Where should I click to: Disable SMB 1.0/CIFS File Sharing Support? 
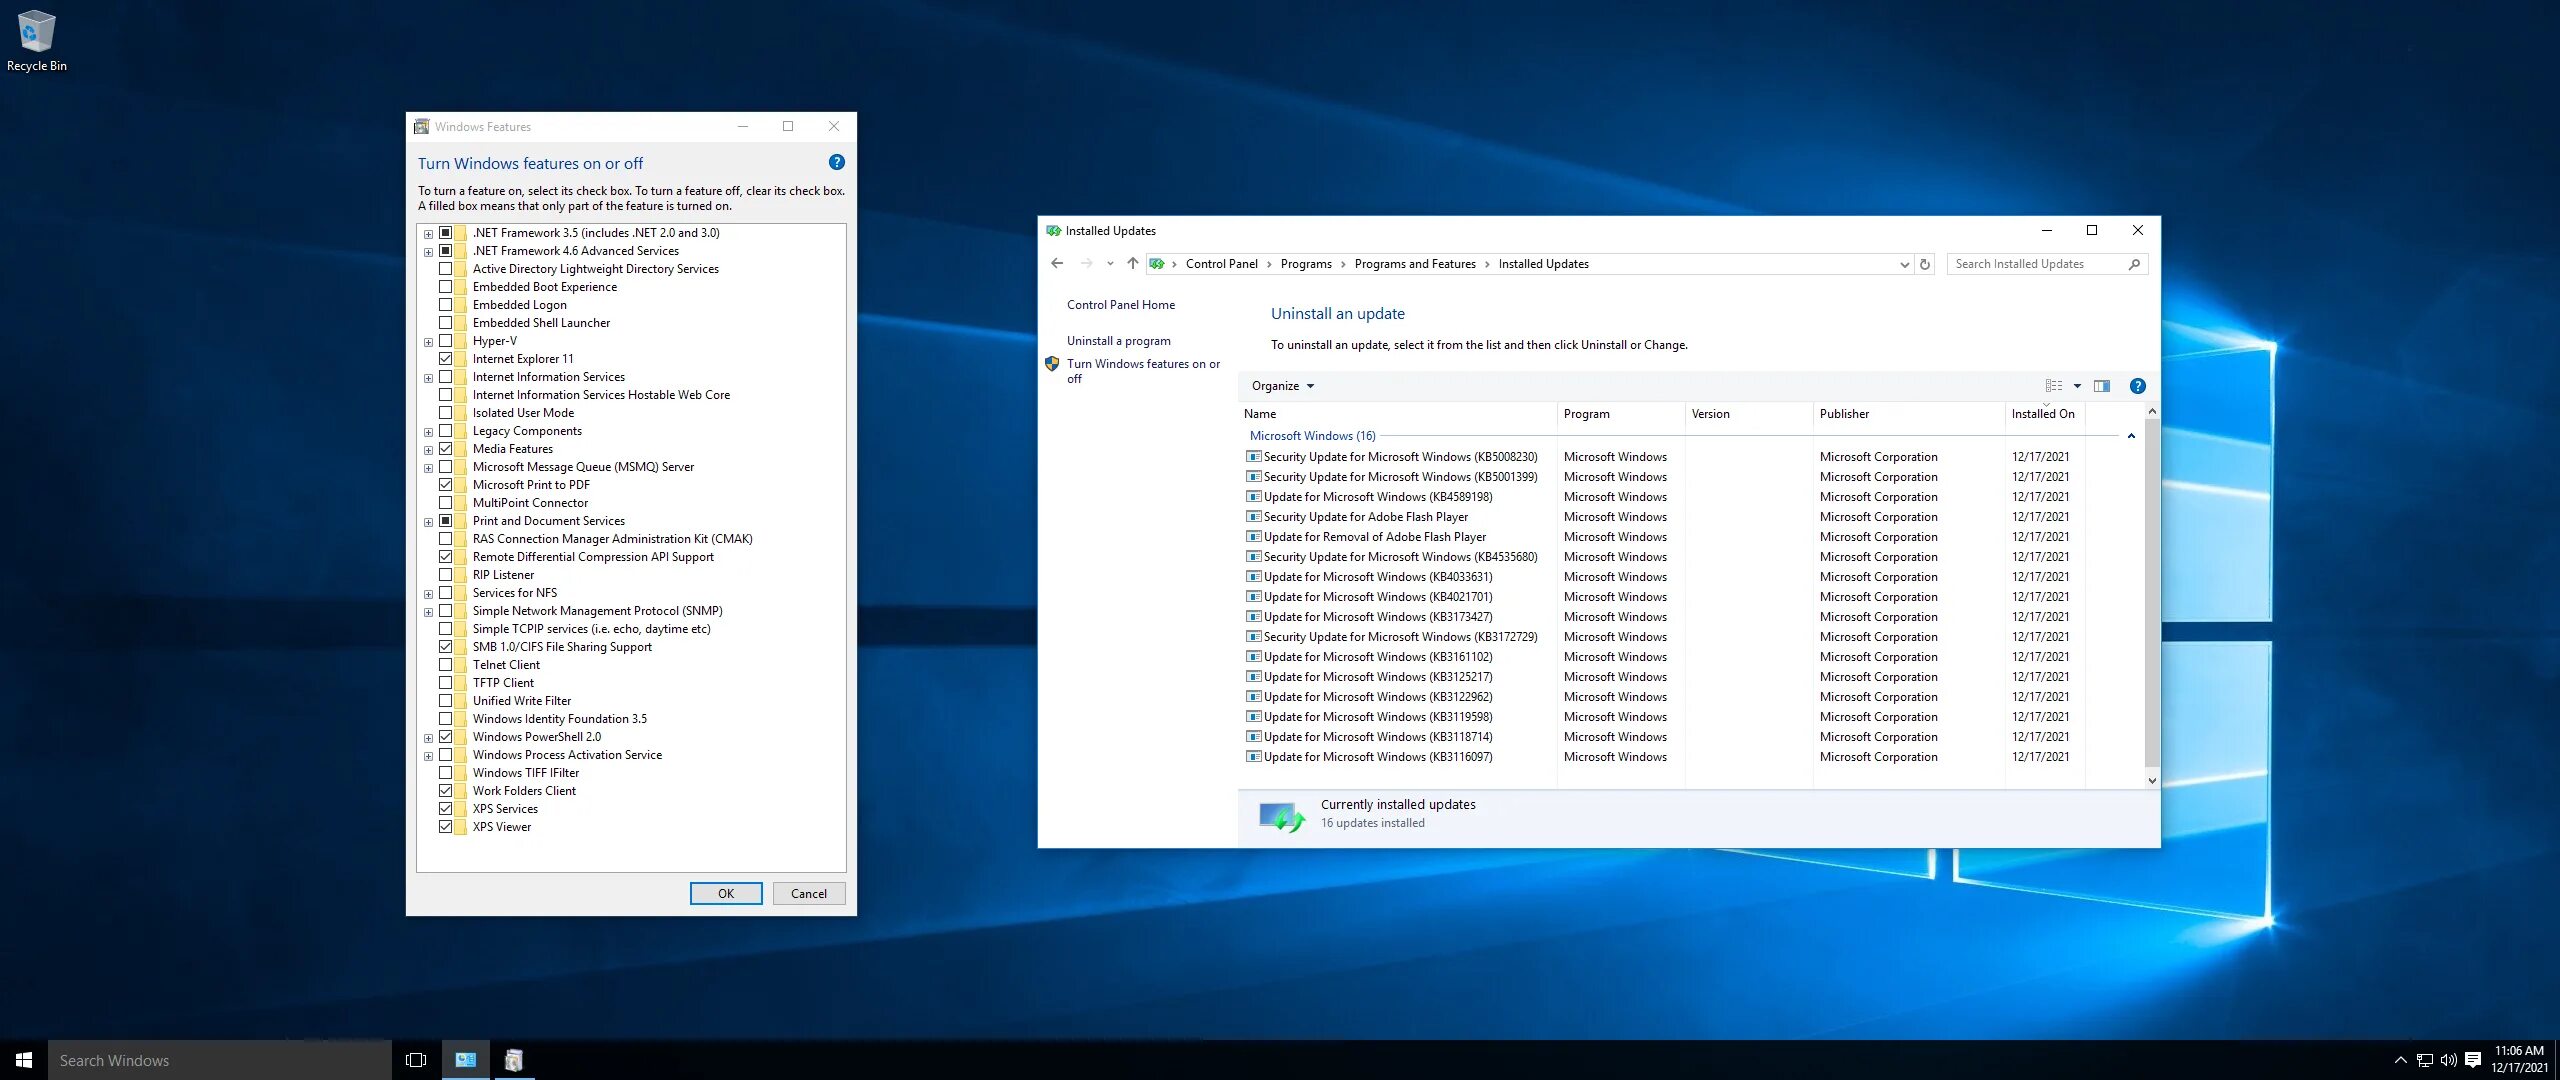pos(446,646)
